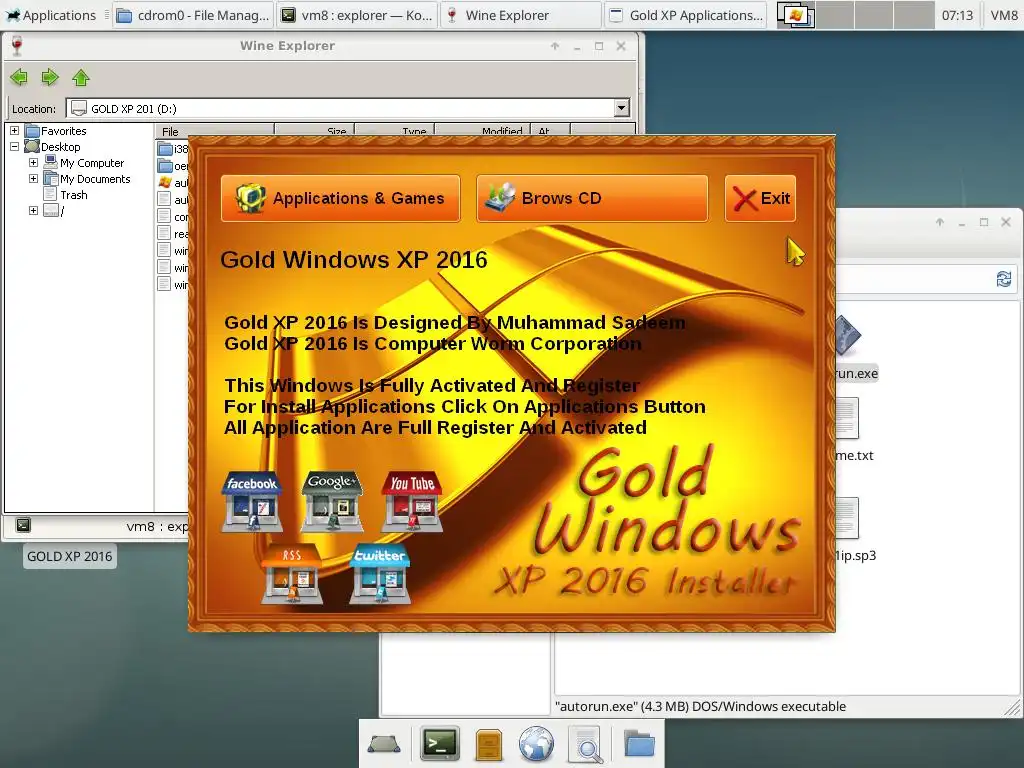Show desktop from the bottom dock
The height and width of the screenshot is (768, 1024).
coord(384,744)
